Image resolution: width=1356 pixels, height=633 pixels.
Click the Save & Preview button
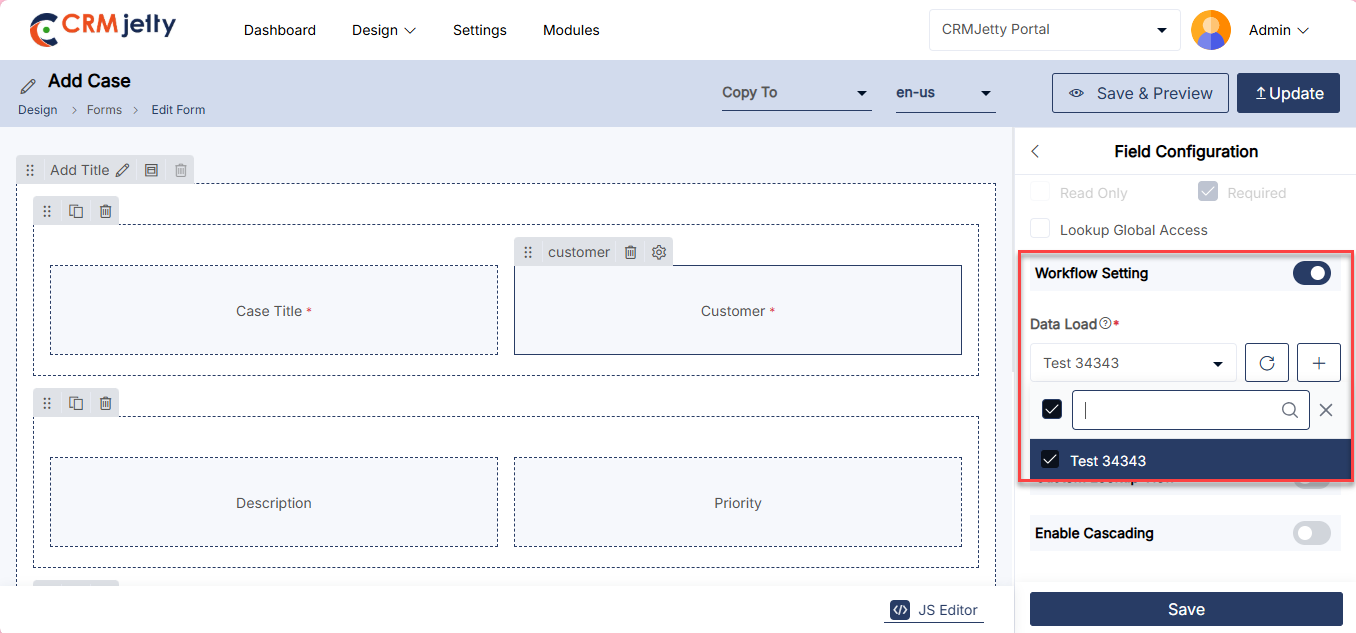tap(1140, 93)
